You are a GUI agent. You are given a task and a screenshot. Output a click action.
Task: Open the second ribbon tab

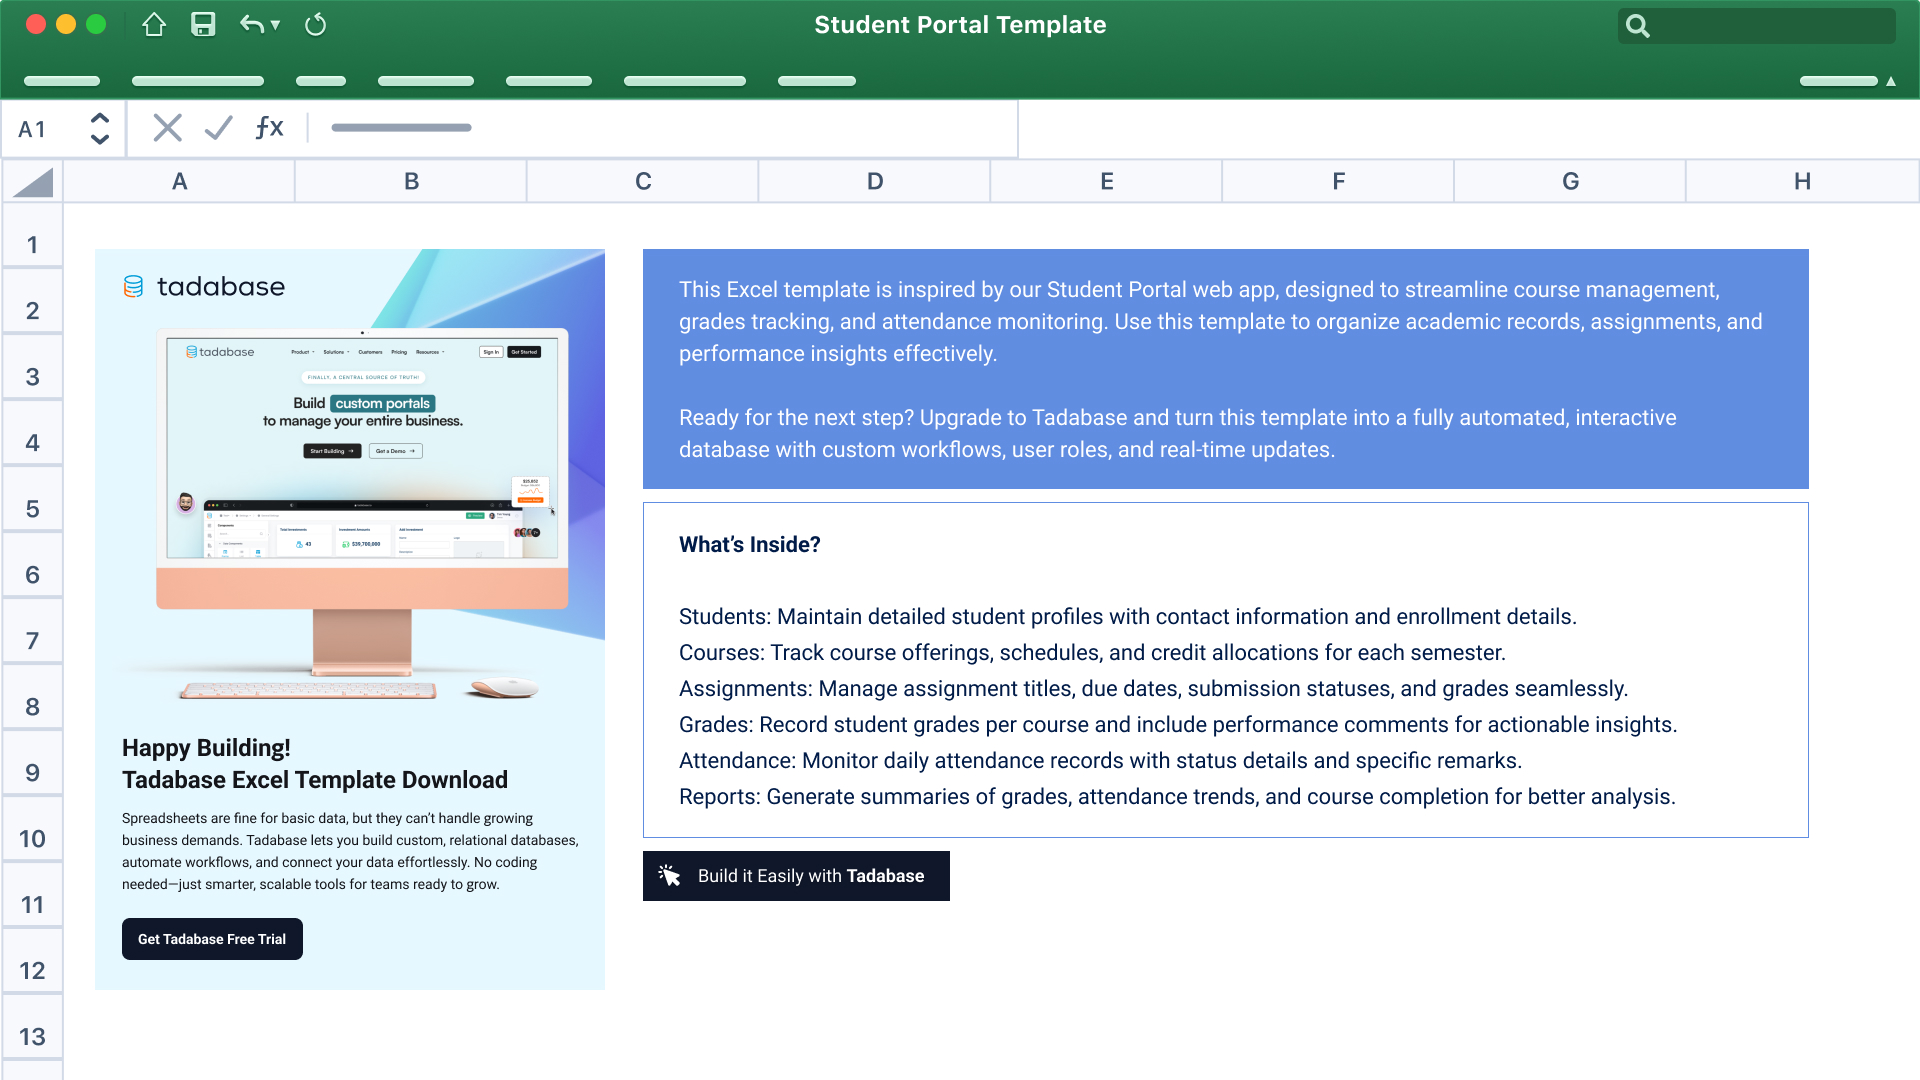198,81
